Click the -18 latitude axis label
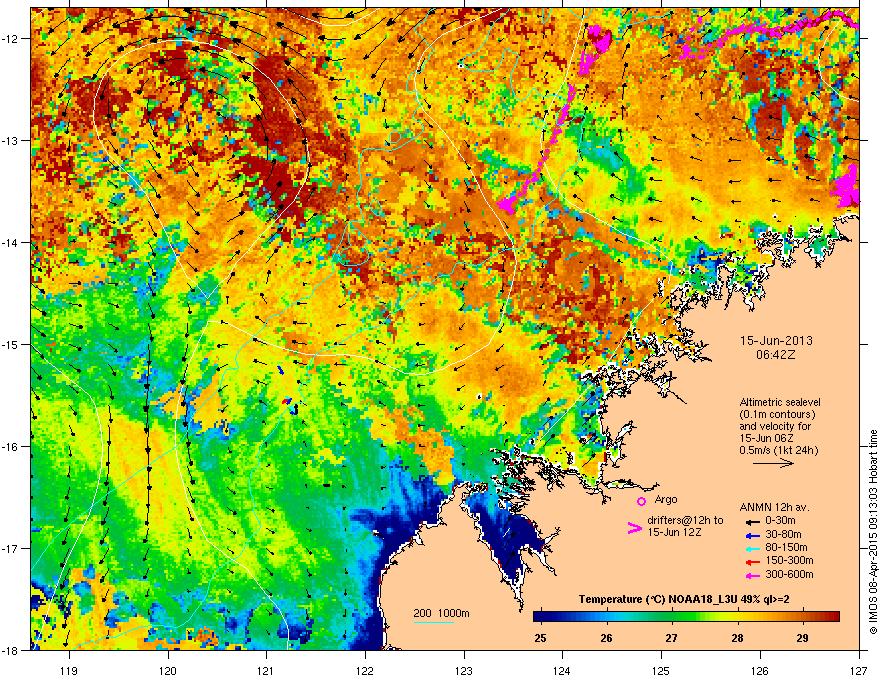The height and width of the screenshot is (680, 880). (11, 650)
